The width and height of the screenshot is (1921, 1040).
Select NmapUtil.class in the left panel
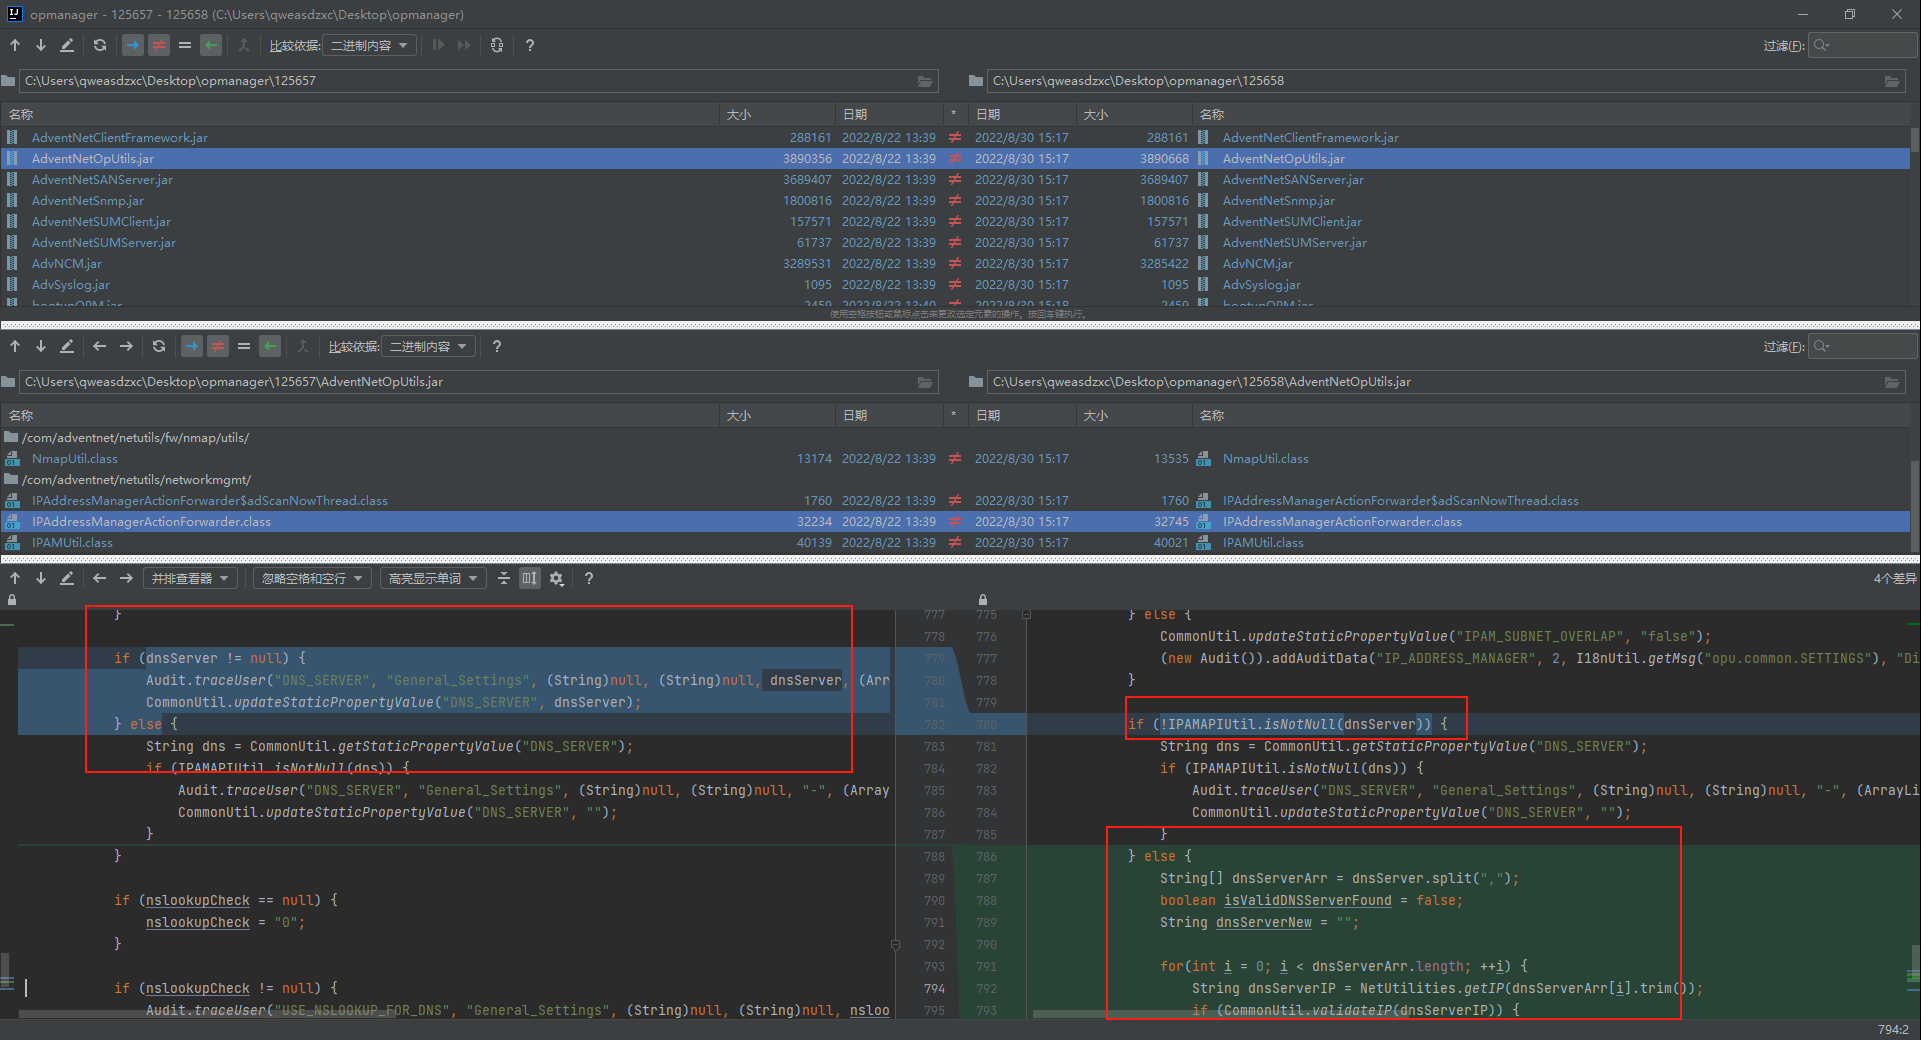pos(75,459)
